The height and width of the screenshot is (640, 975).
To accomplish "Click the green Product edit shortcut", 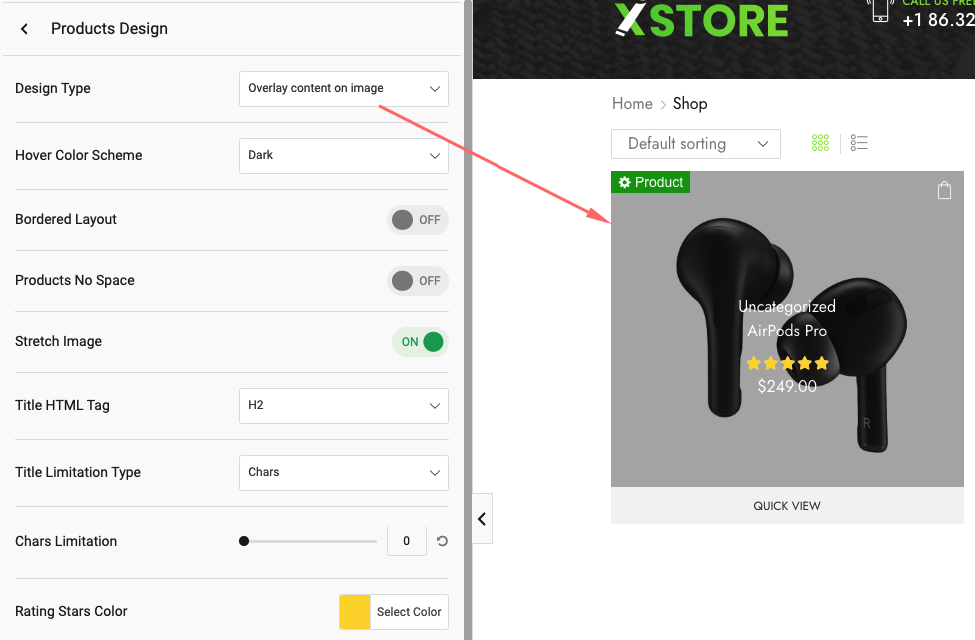I will [650, 182].
